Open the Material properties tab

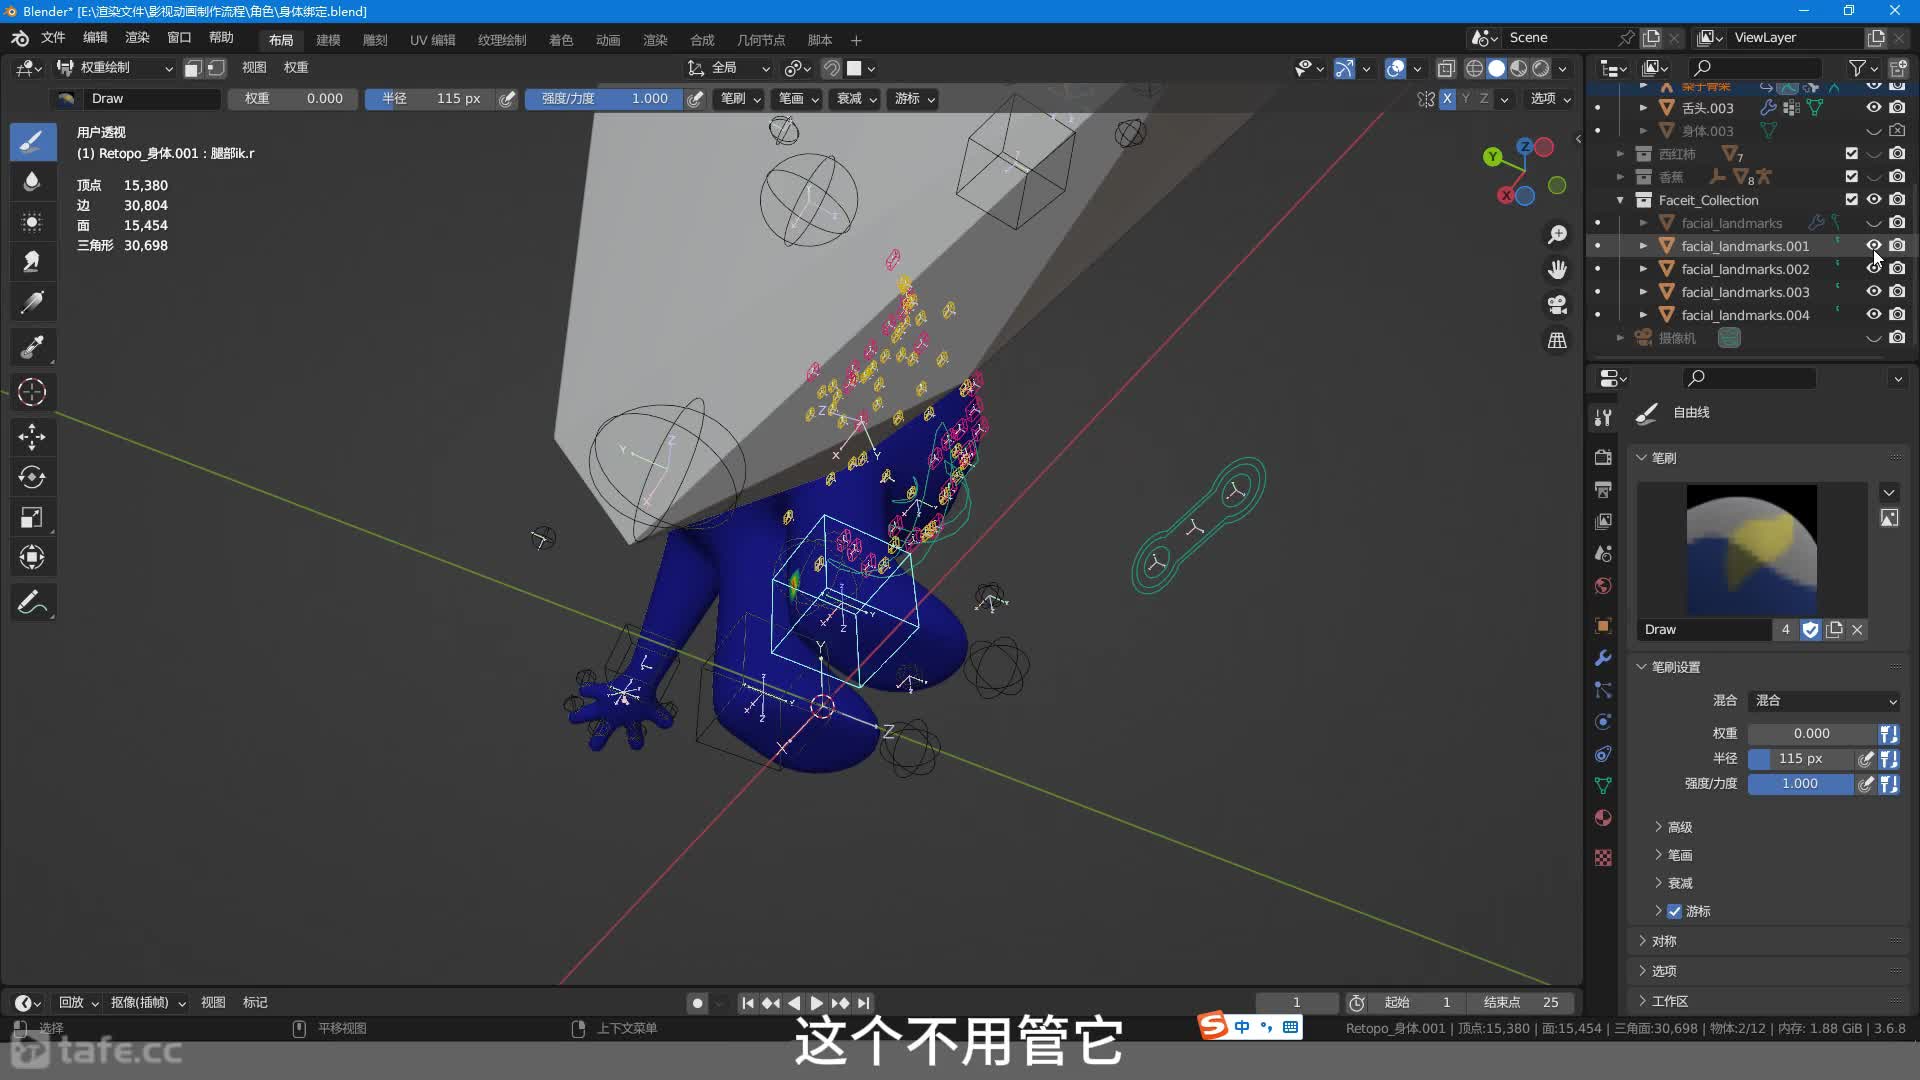[x=1603, y=818]
